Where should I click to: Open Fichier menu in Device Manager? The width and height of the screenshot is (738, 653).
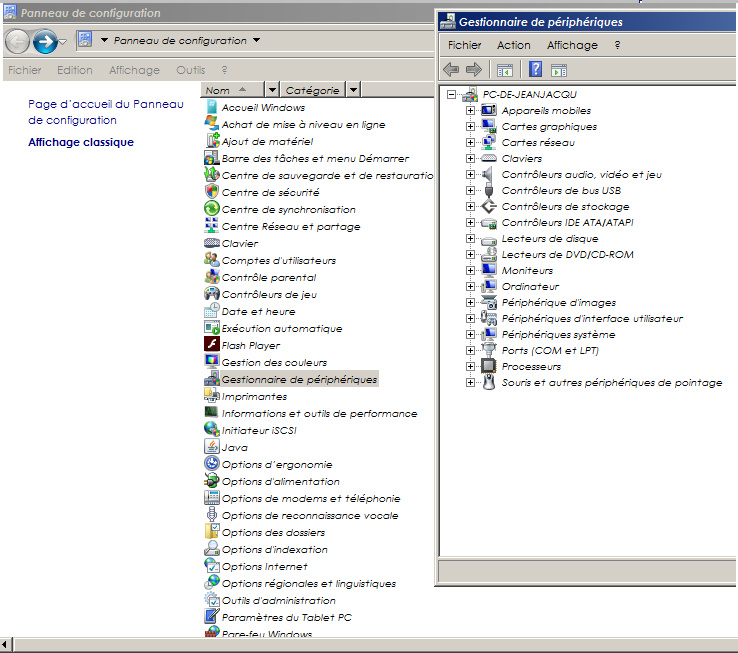(465, 45)
